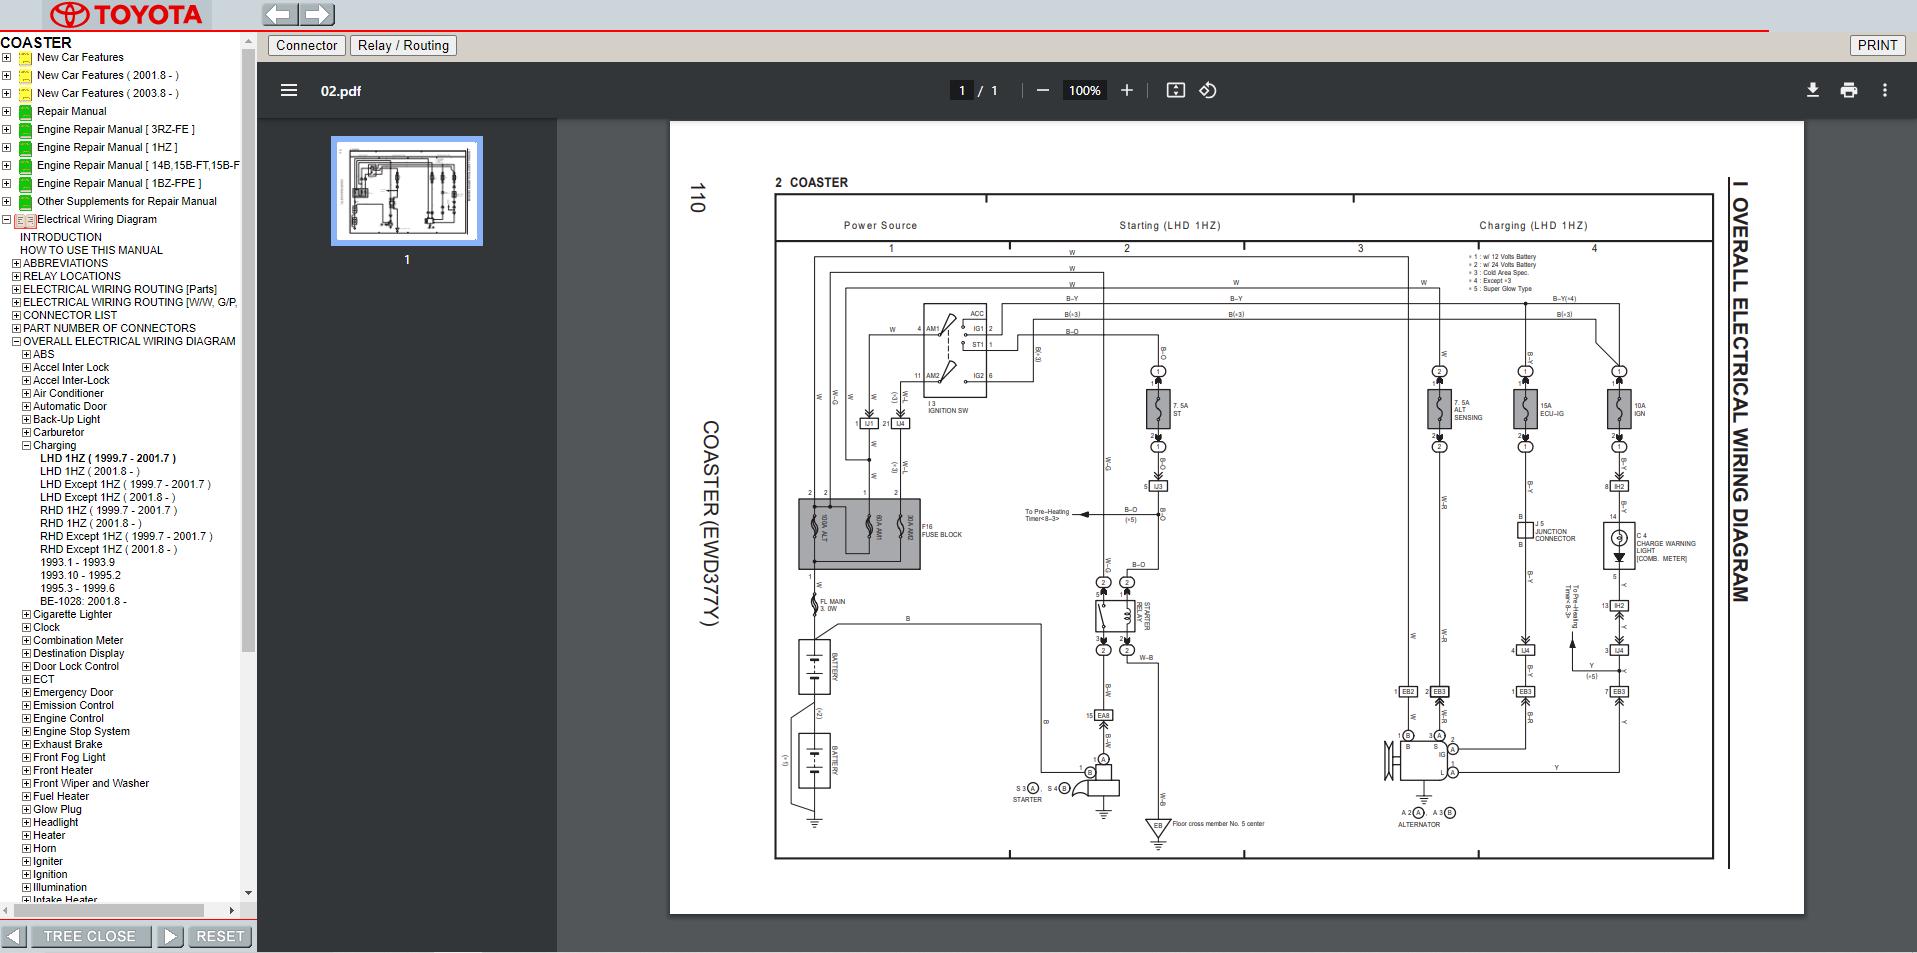Download the 02.pdf file

(1812, 90)
